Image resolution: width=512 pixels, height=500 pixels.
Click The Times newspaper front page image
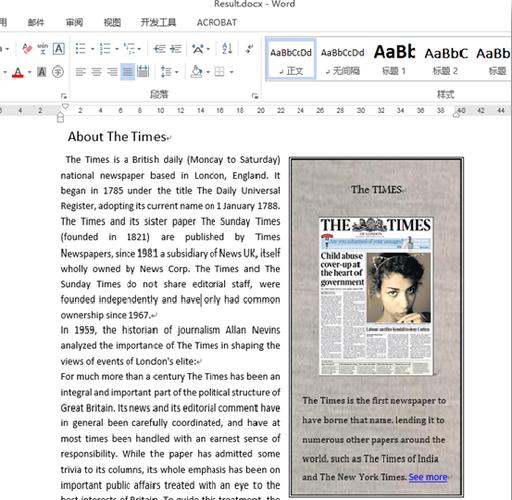tap(376, 296)
